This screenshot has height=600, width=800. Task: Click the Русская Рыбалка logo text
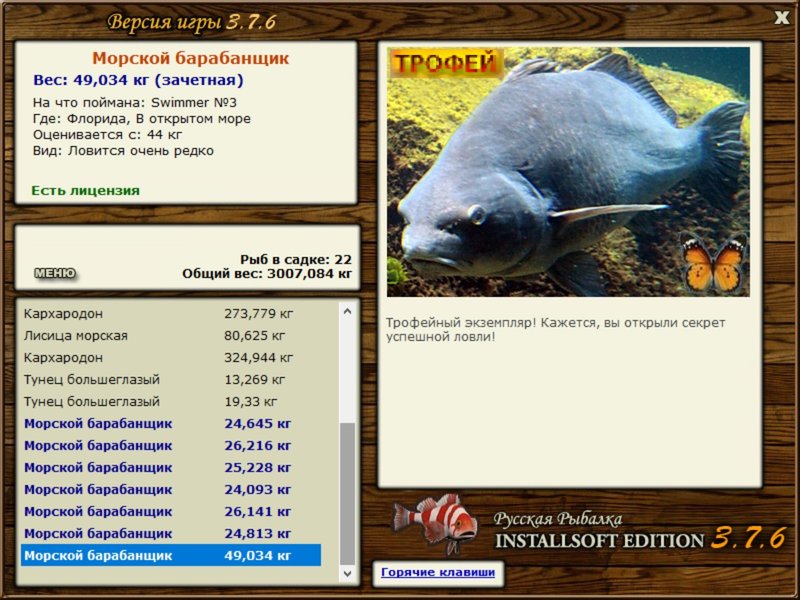pos(558,519)
